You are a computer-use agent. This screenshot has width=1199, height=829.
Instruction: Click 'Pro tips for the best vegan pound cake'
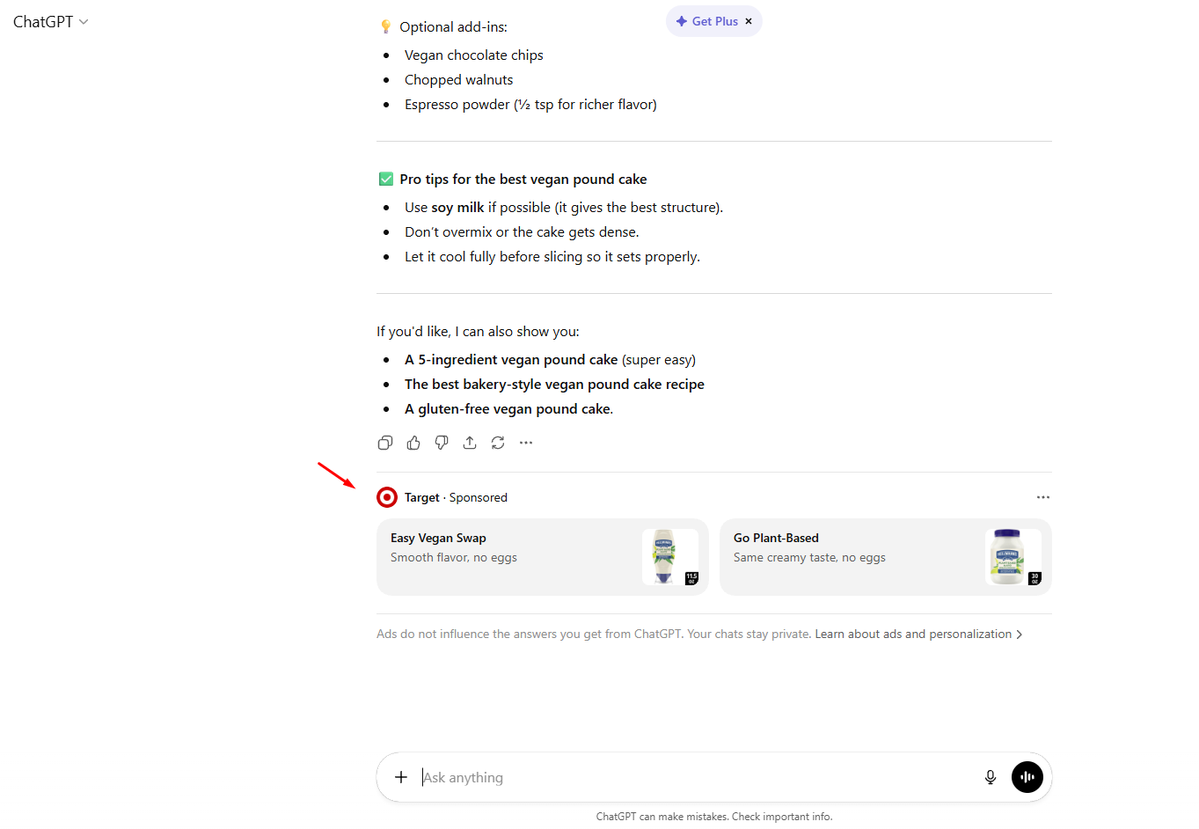(x=523, y=179)
